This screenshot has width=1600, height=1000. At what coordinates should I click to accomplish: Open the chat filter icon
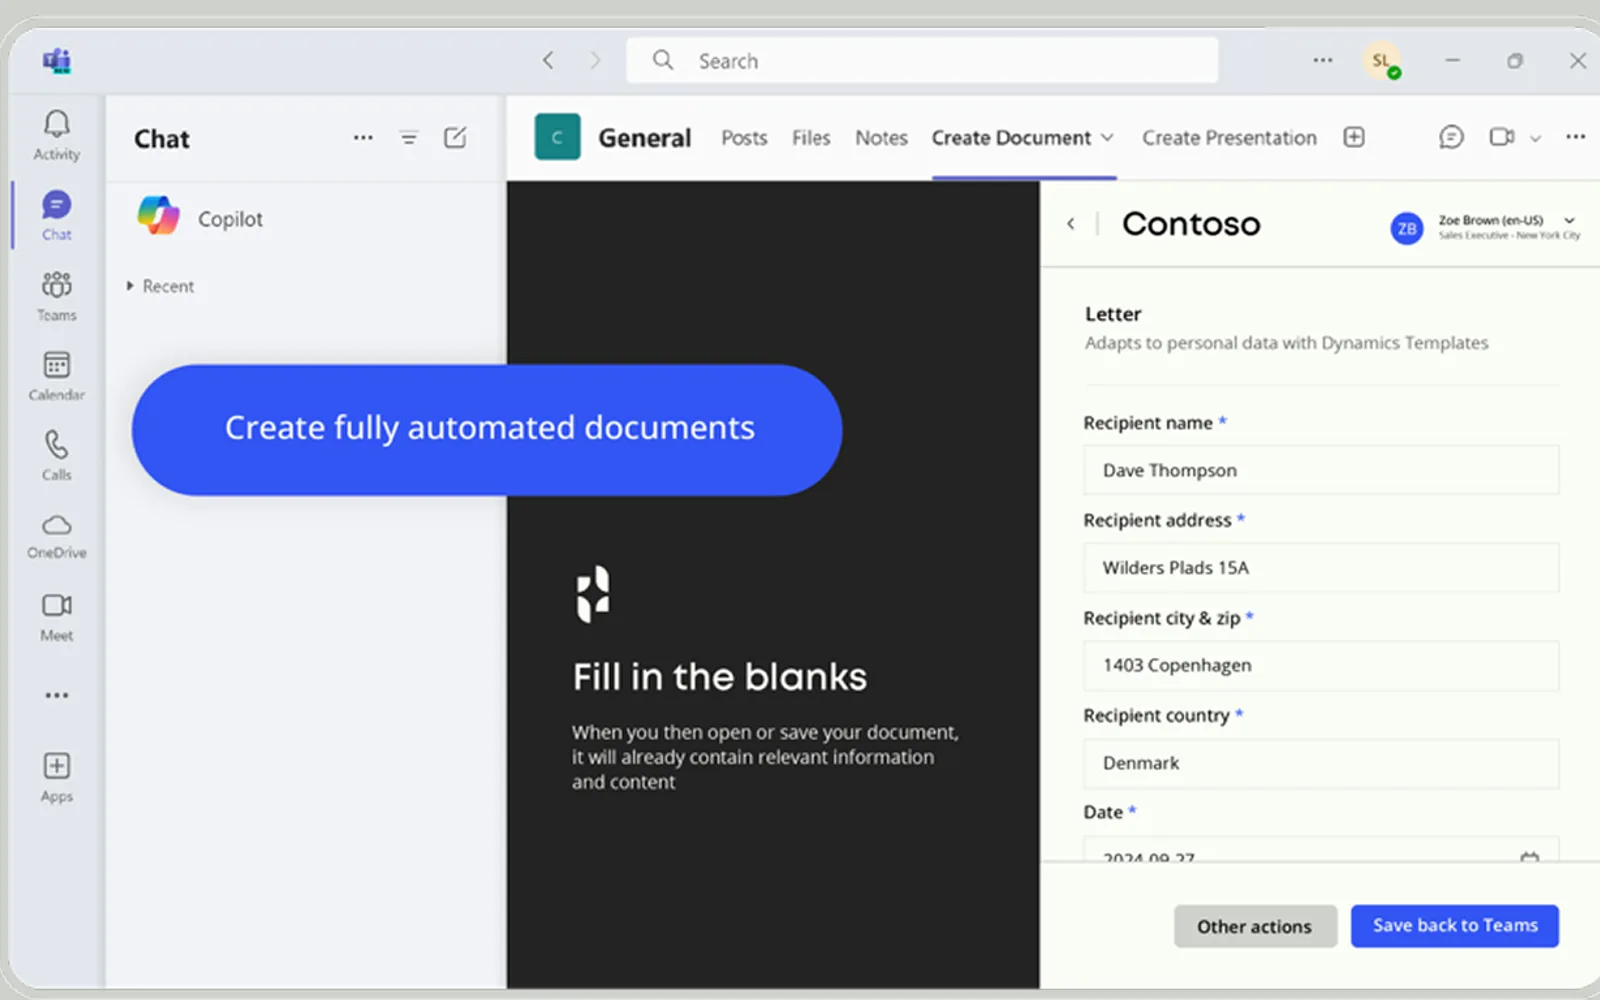(x=408, y=138)
